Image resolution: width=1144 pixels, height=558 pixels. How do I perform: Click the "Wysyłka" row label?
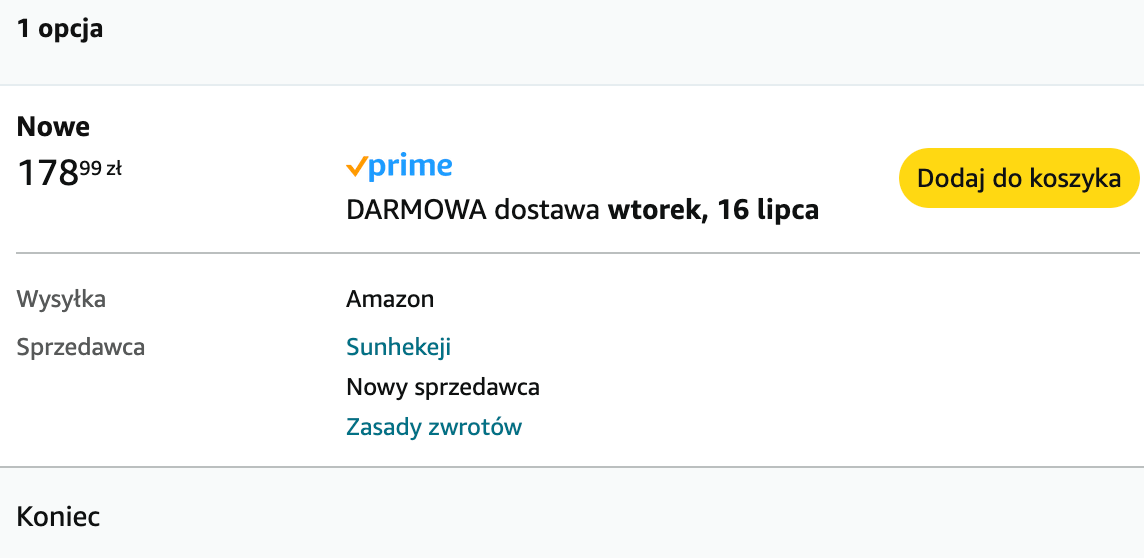coord(61,299)
